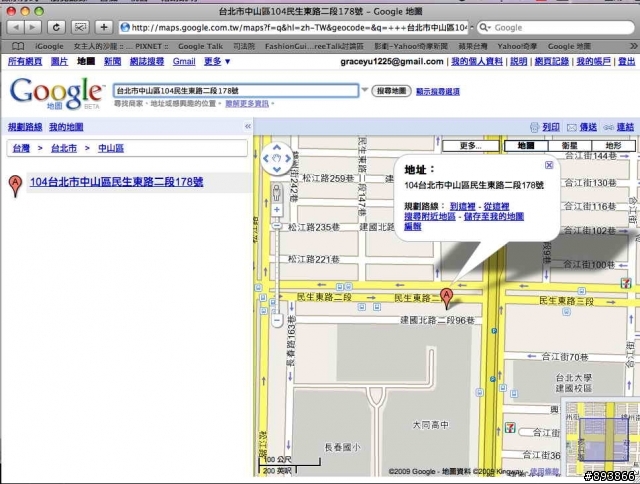Click the red A marker in the results list

coord(15,186)
